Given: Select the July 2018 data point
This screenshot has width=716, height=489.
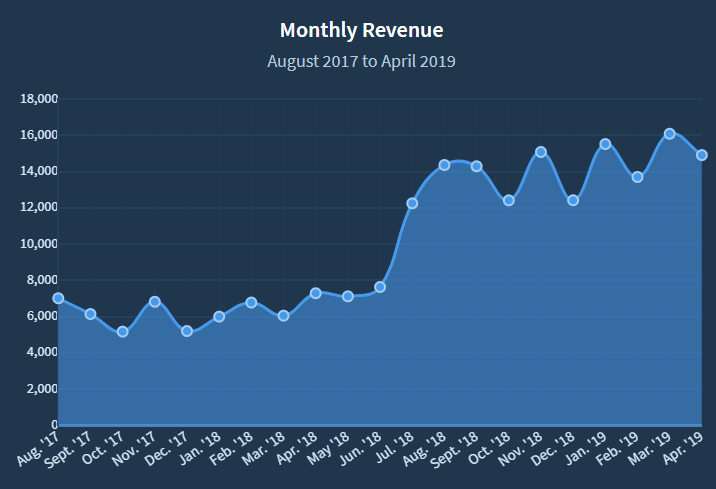Looking at the screenshot, I should 412,203.
